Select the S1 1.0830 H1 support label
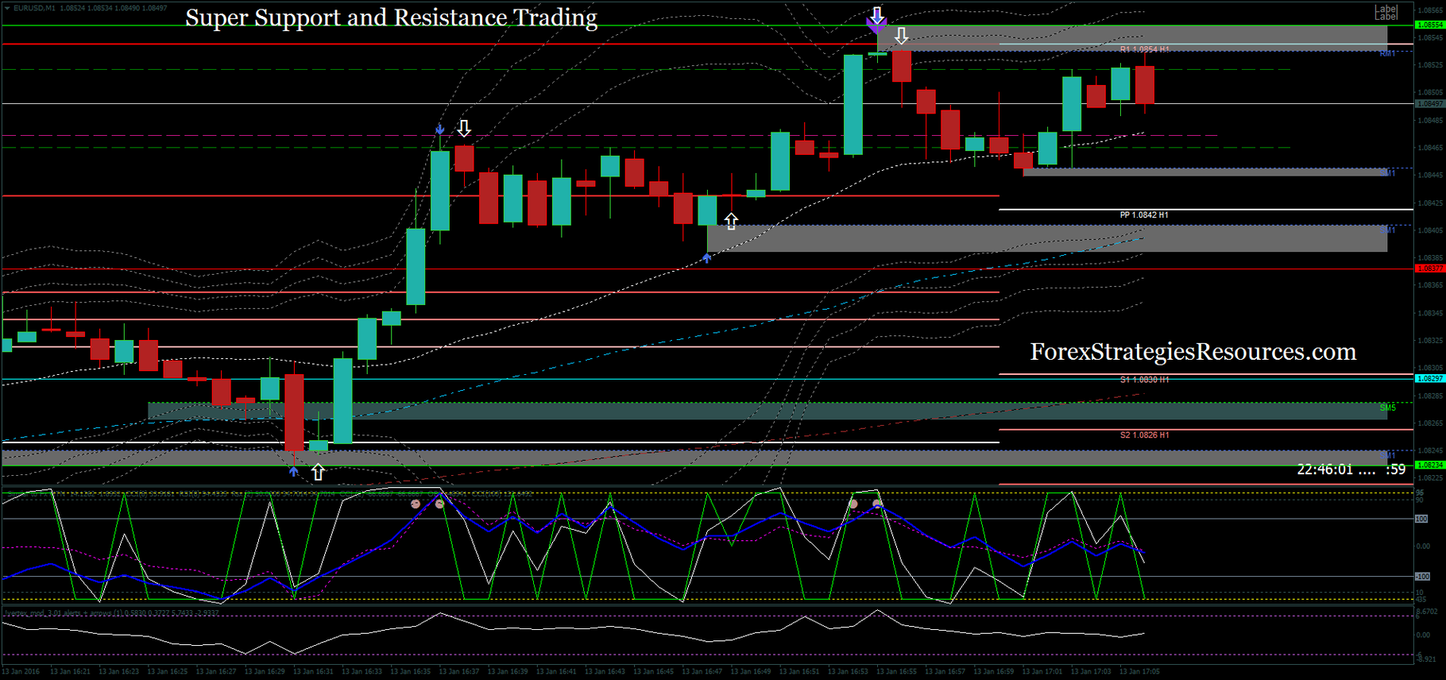The height and width of the screenshot is (680, 1446). [x=1144, y=380]
